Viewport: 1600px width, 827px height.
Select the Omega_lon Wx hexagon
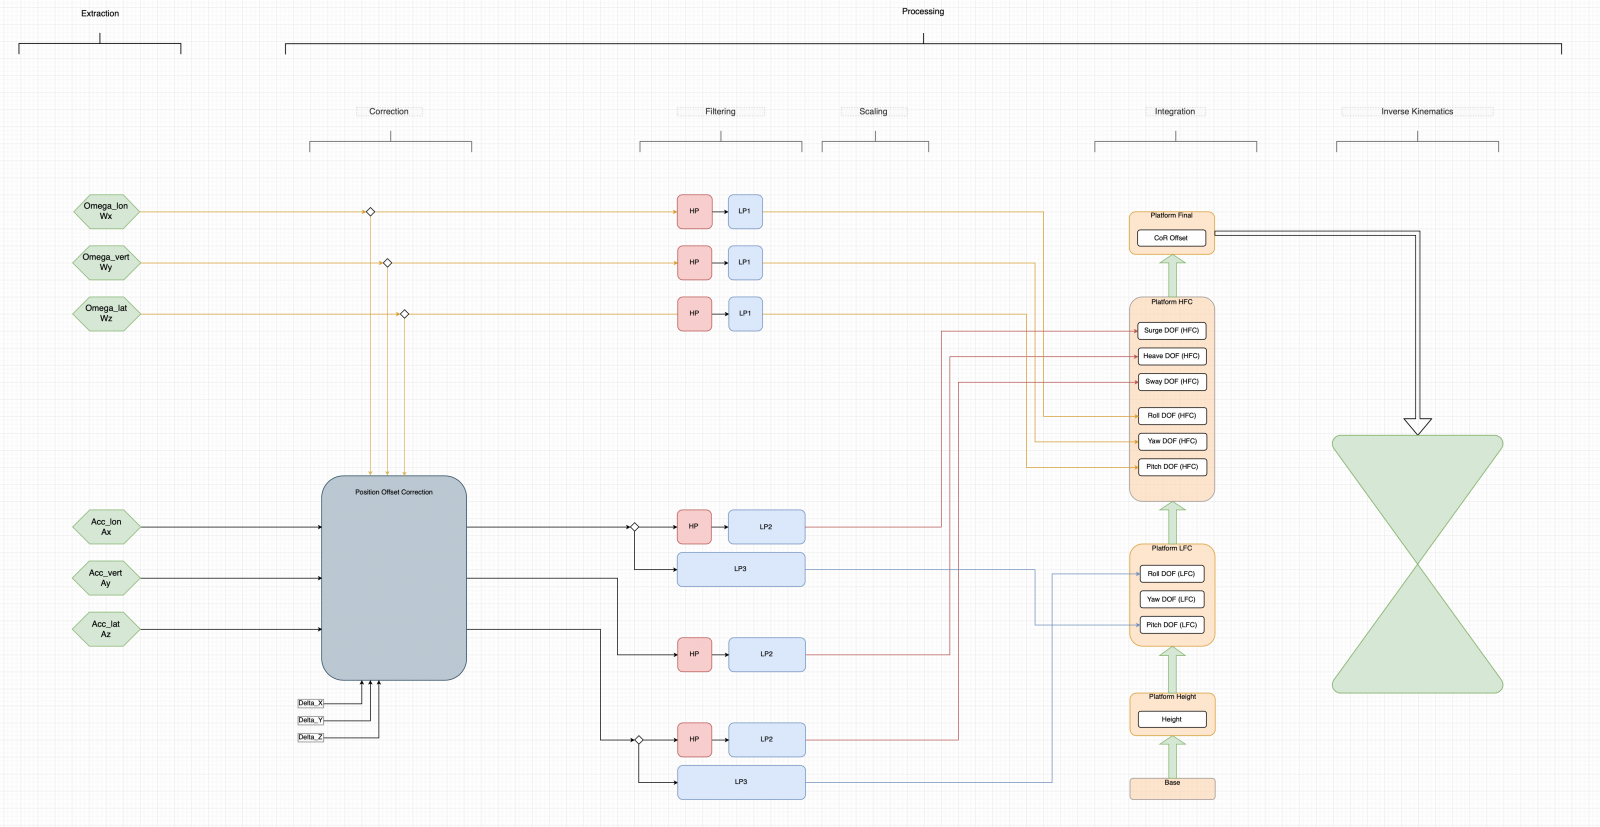click(106, 212)
